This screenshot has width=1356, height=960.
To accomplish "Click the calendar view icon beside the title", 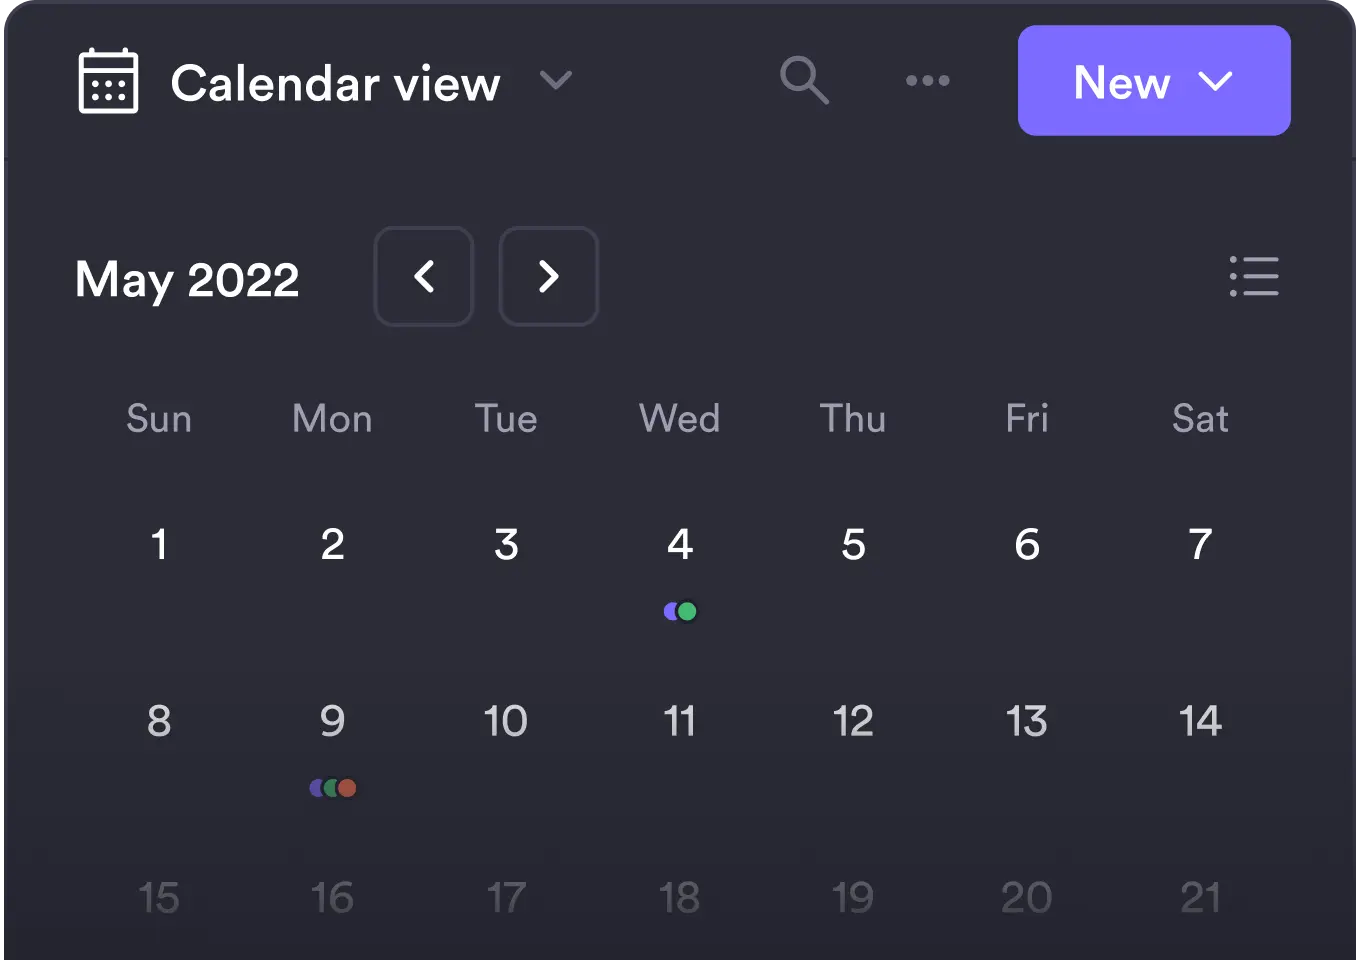I will [x=108, y=81].
